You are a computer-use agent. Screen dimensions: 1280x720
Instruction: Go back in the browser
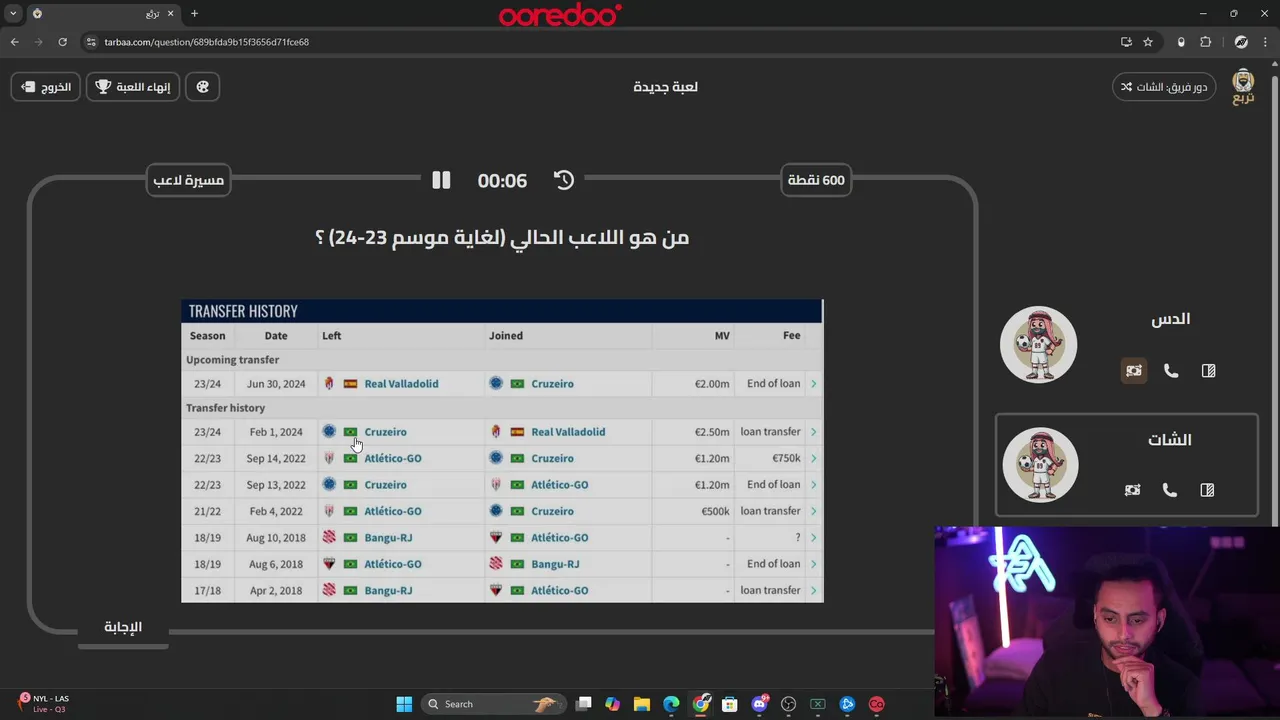click(x=15, y=42)
